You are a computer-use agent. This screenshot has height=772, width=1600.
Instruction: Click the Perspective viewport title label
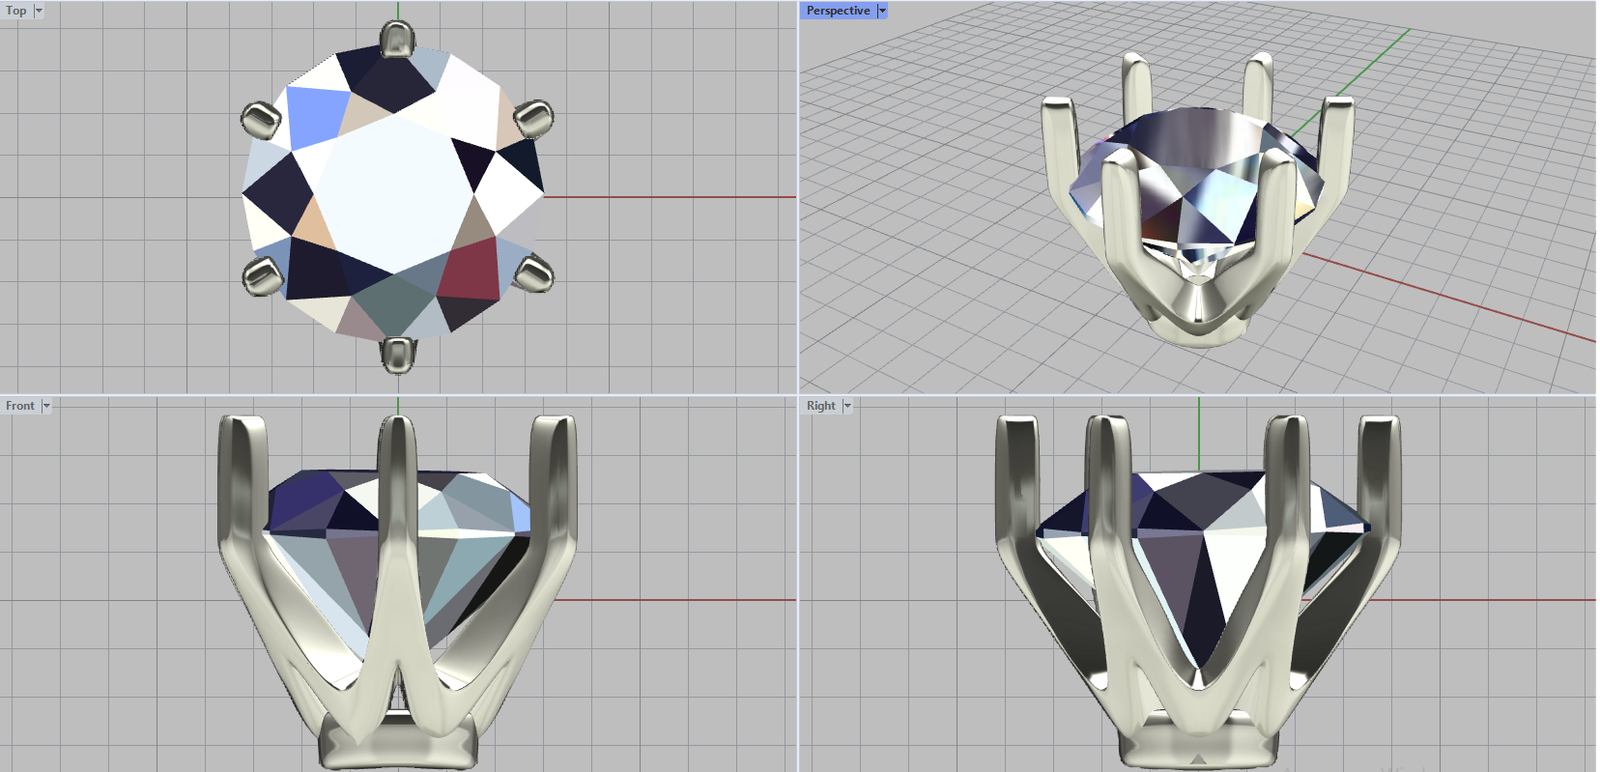837,11
